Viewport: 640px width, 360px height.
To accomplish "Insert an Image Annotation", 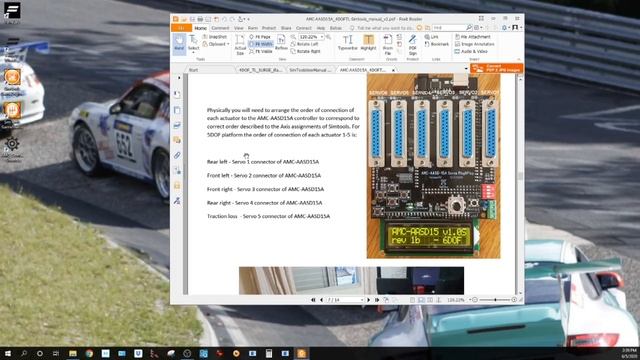I will click(474, 44).
